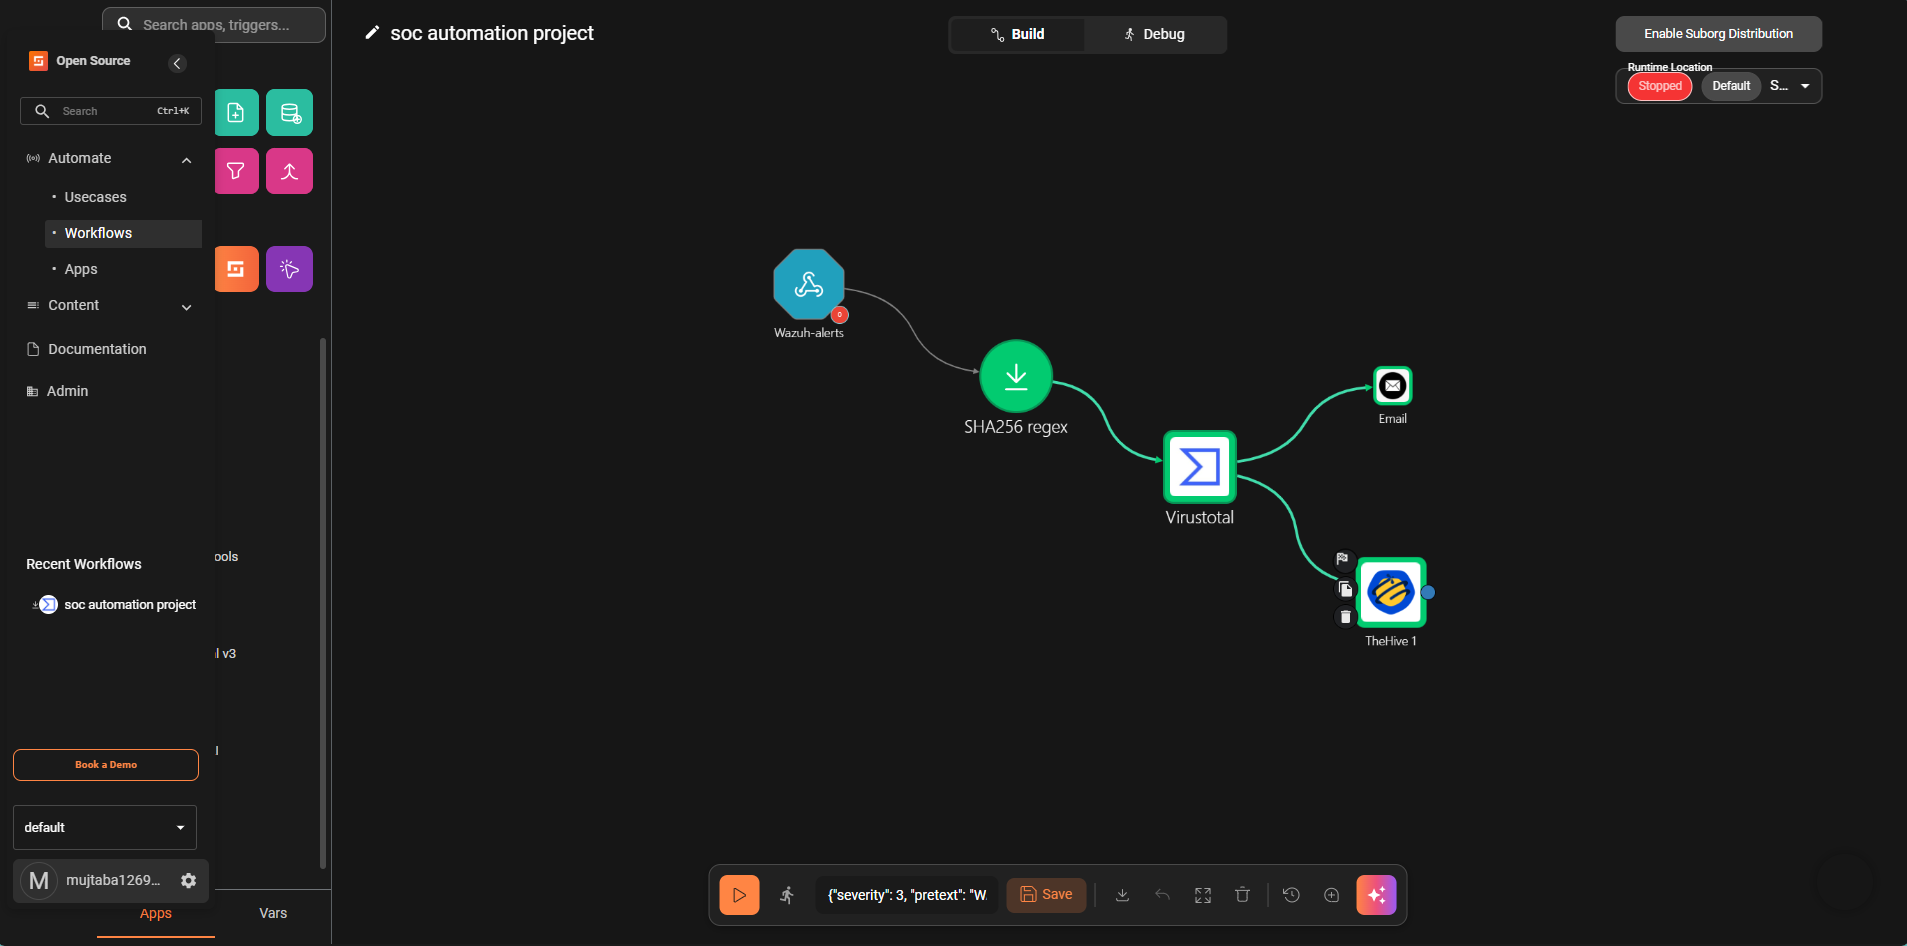Open workflow revision history clock icon
Screen dimensions: 1907x946
coord(1291,895)
